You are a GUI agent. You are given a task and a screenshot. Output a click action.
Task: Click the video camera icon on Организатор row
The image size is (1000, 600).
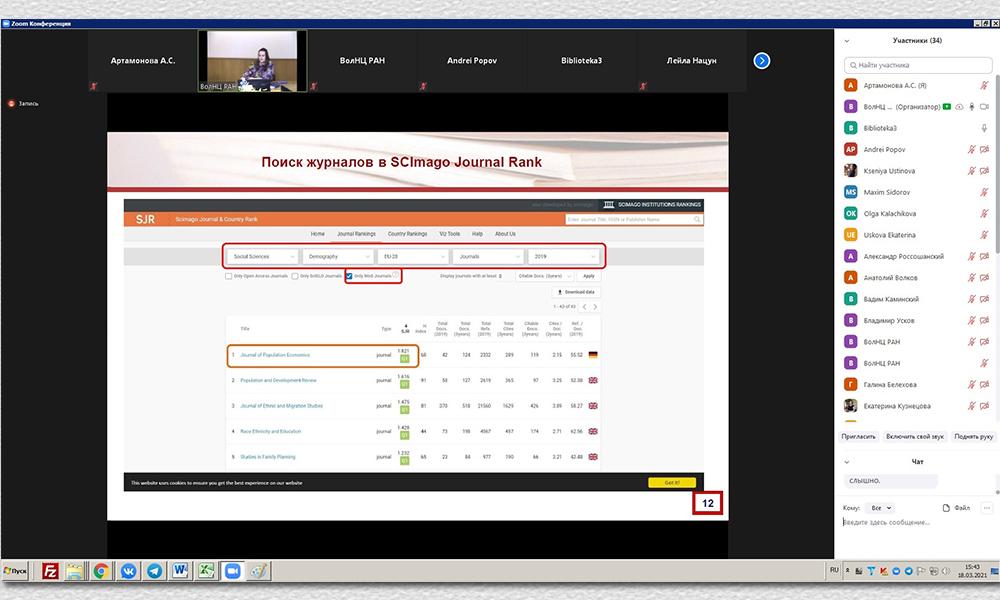984,106
